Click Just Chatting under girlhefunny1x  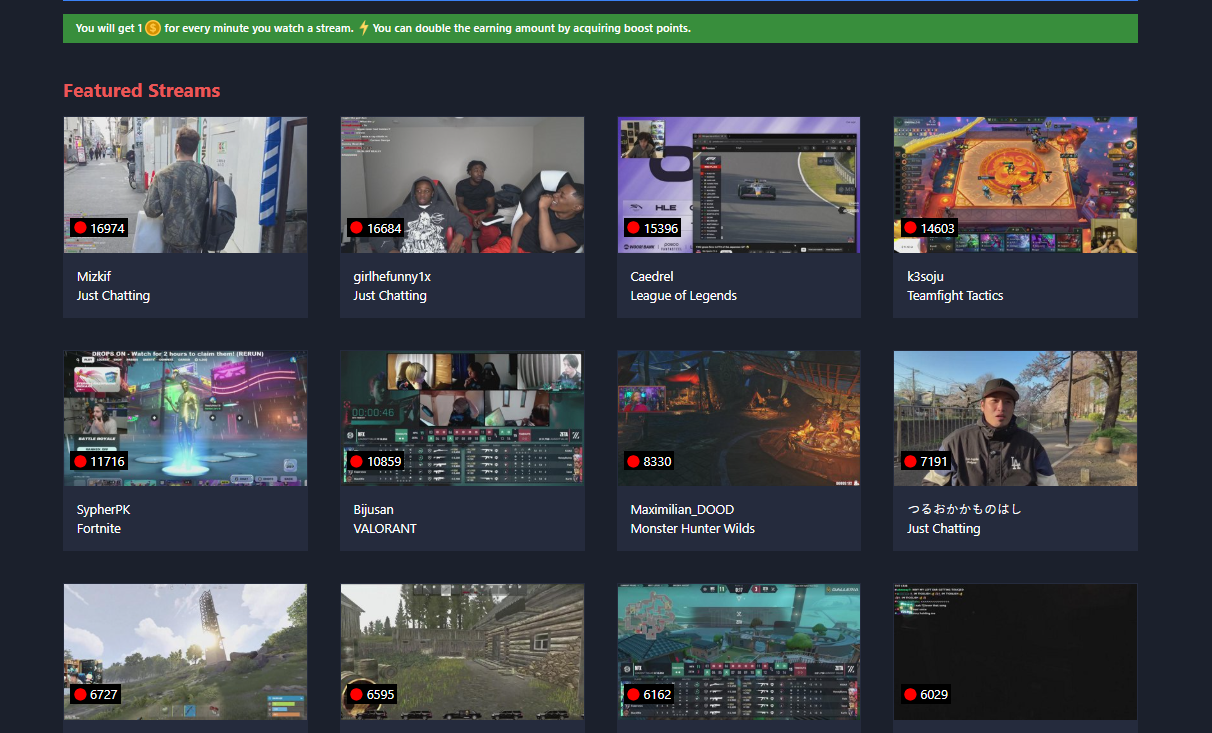click(390, 295)
